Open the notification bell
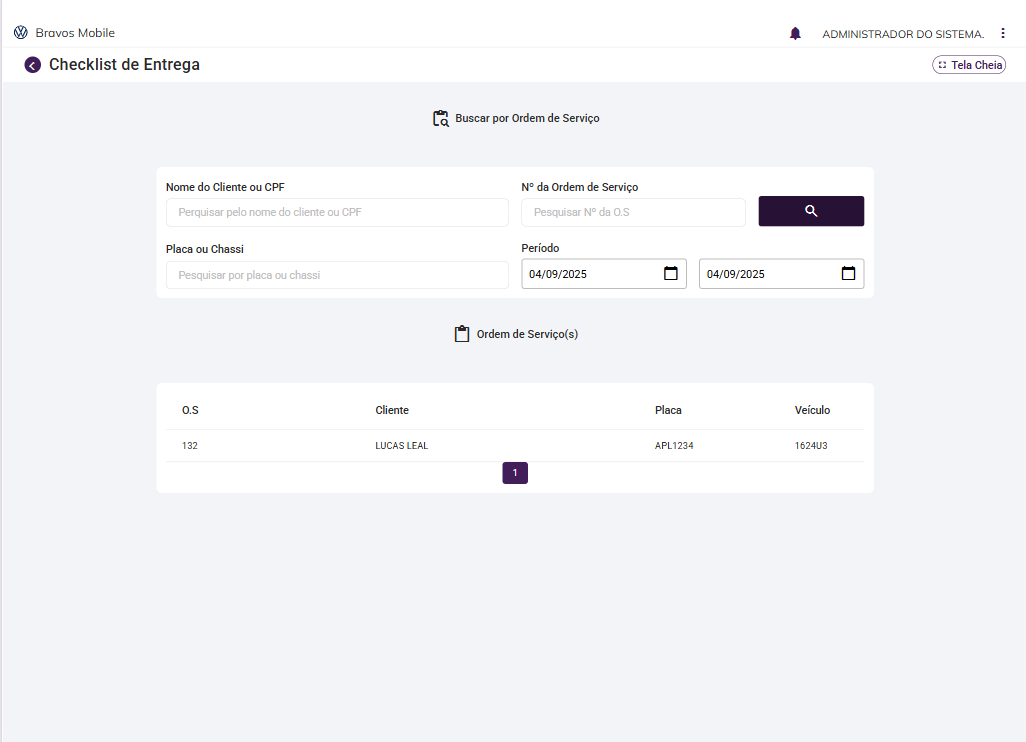The image size is (1026, 742). point(795,33)
